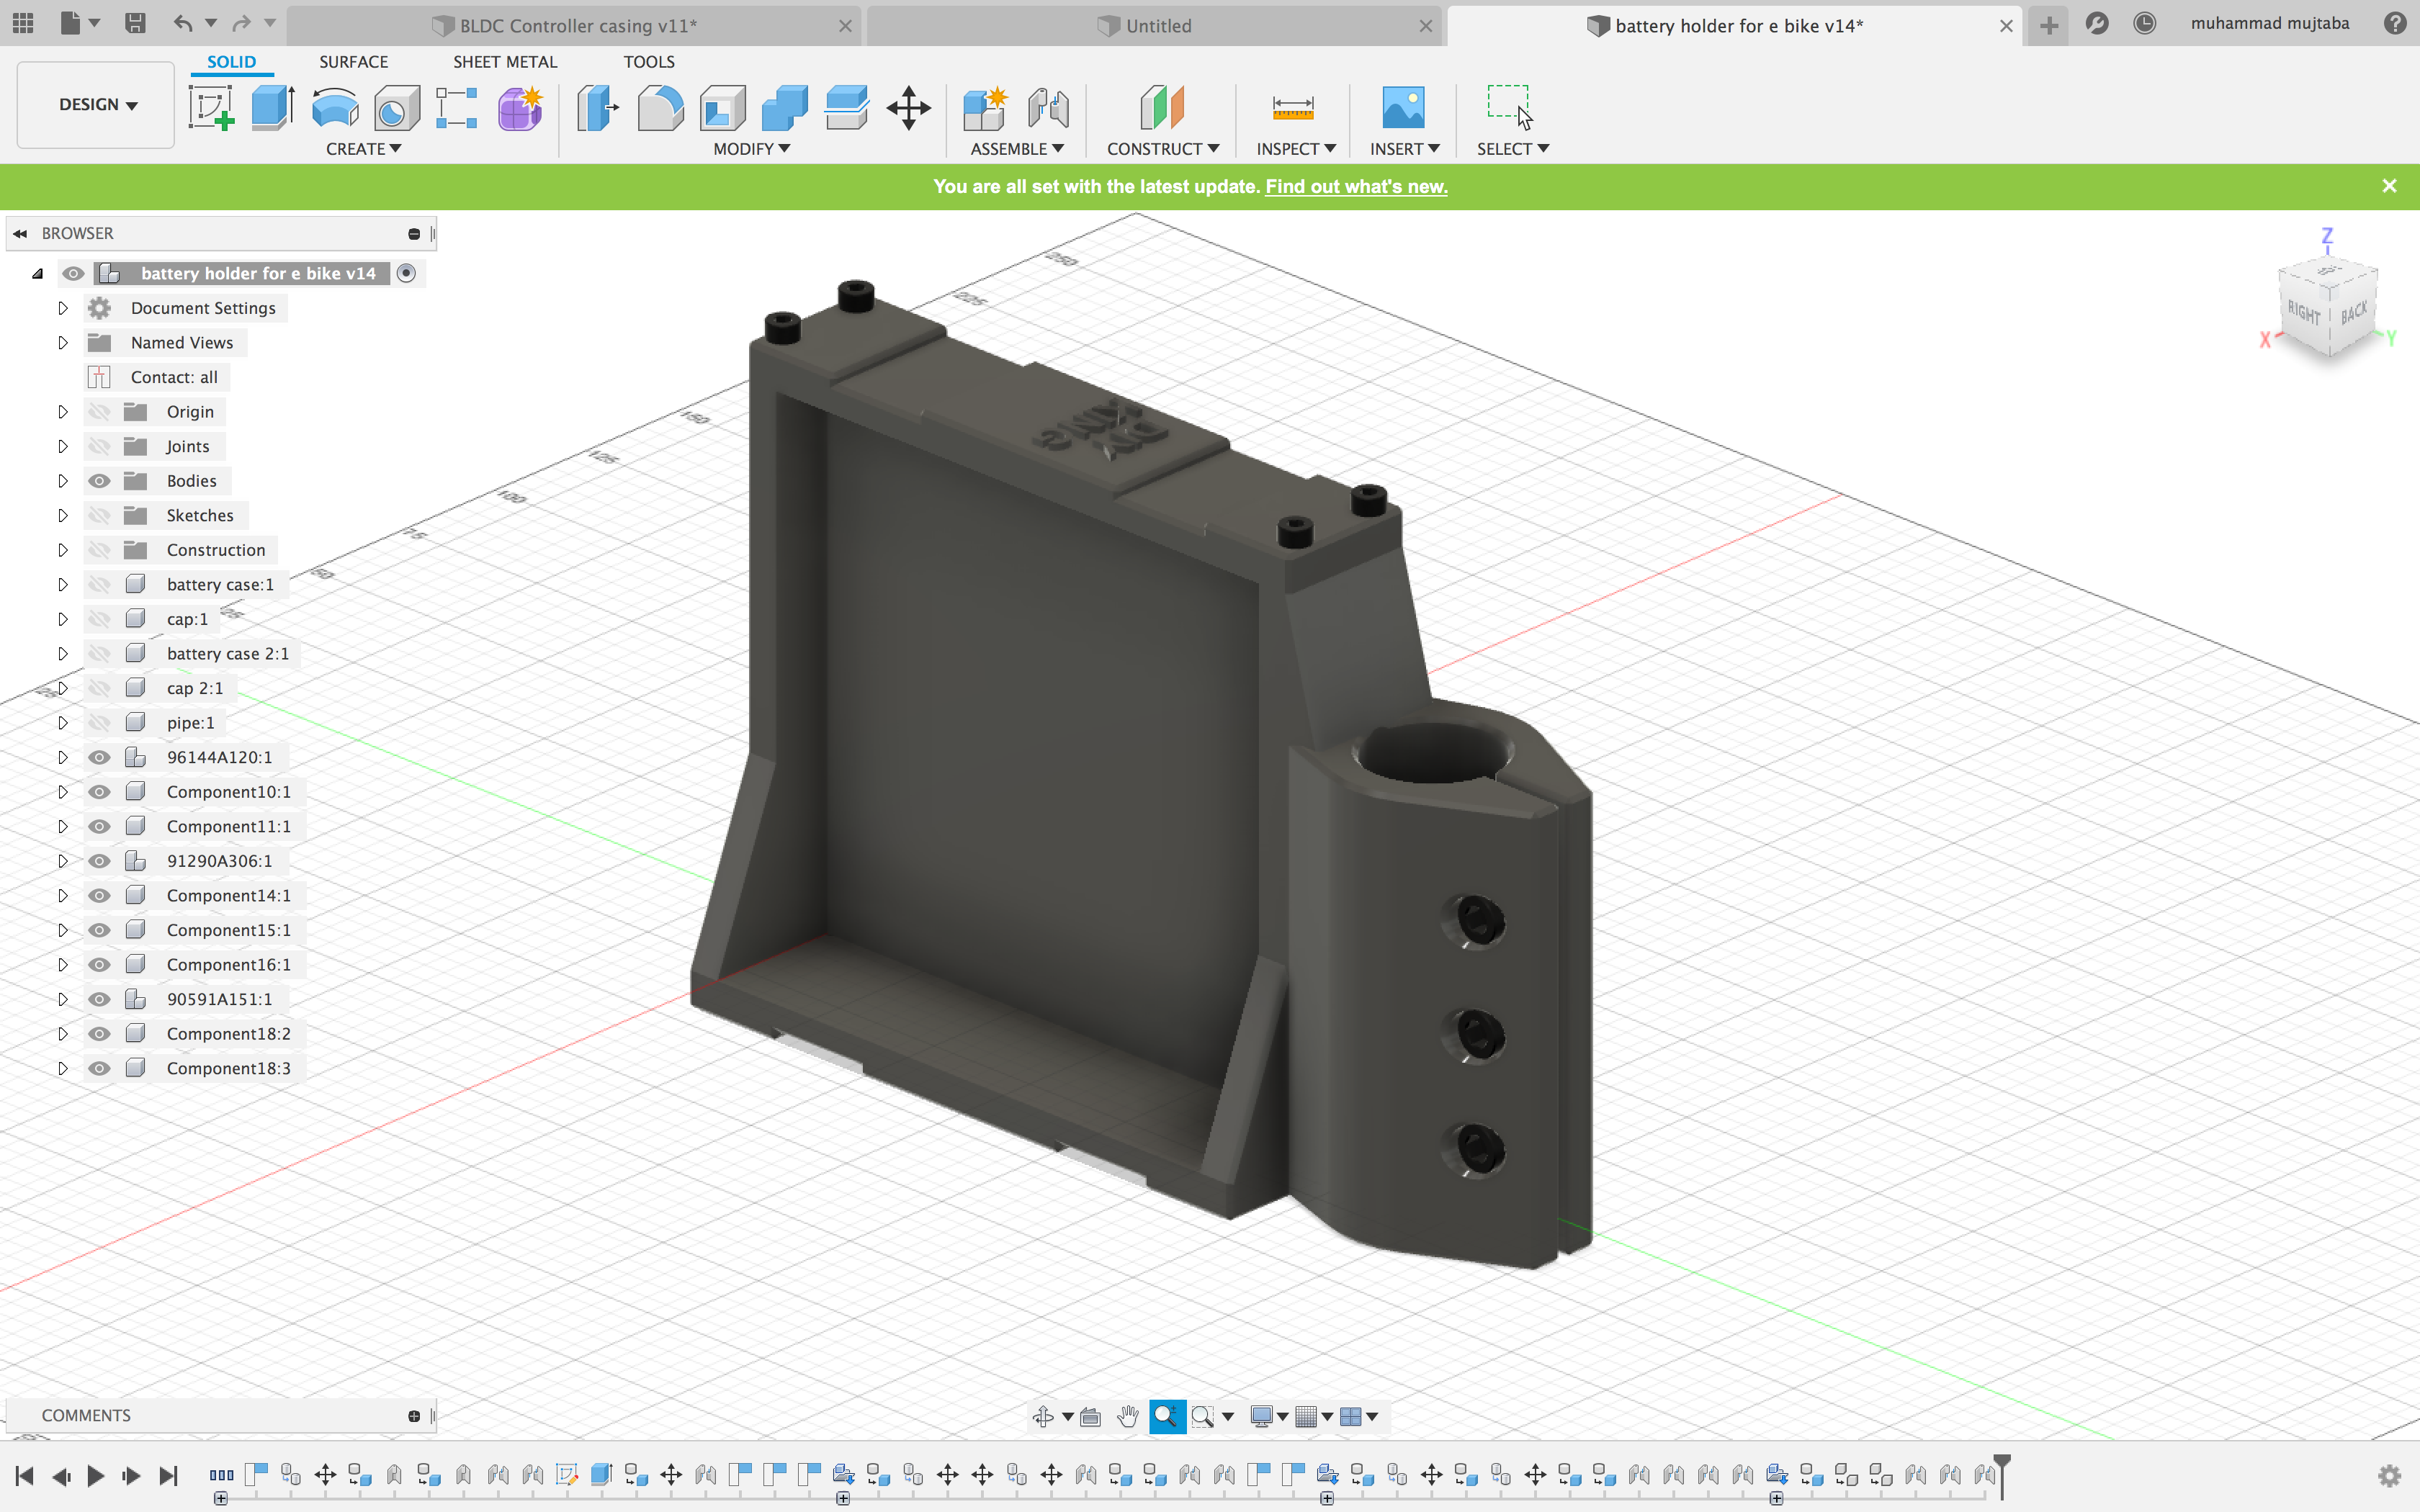Select the Shell tool icon
Viewport: 2420px width, 1512px height.
coord(722,107)
